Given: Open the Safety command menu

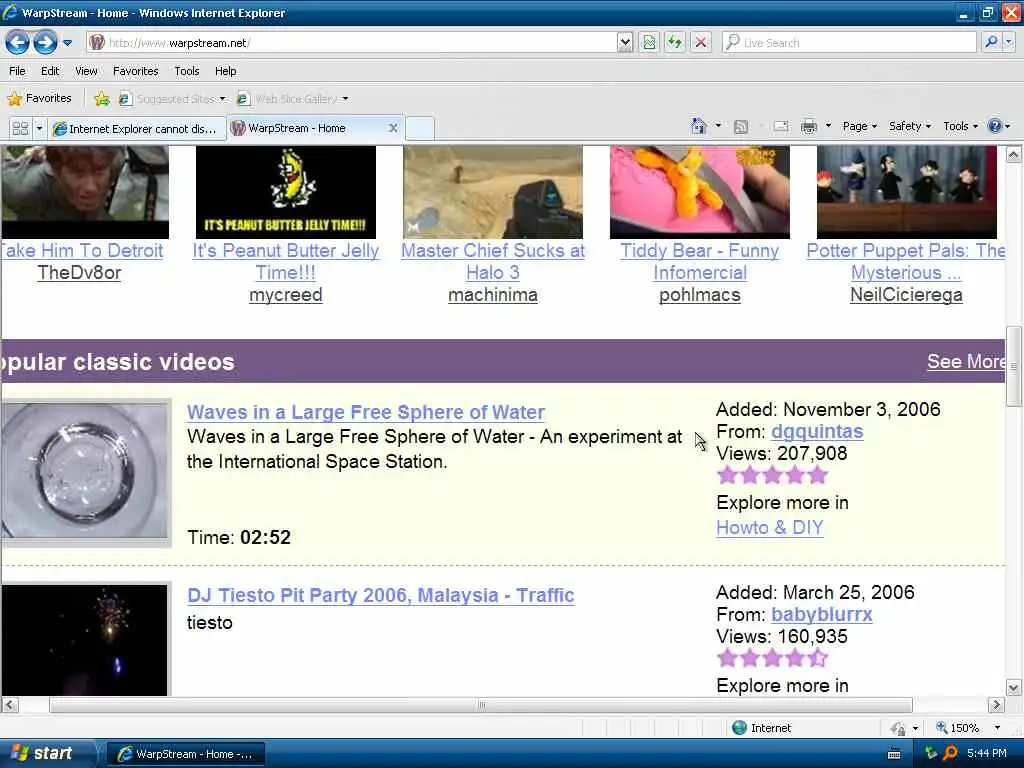Looking at the screenshot, I should point(910,126).
